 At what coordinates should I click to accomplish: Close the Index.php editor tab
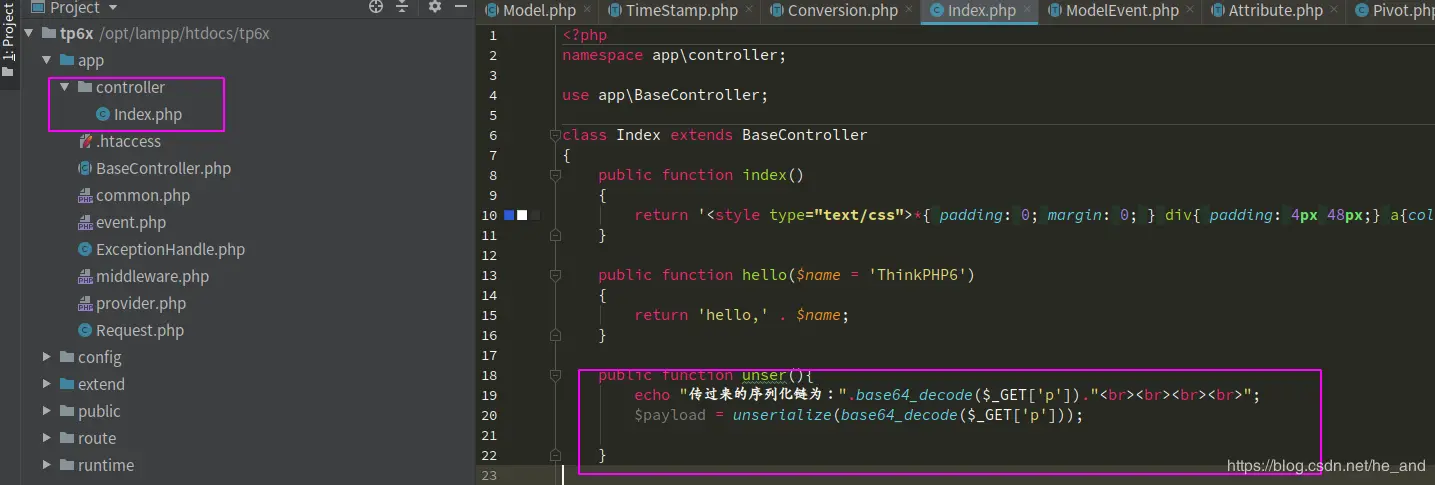point(1025,11)
